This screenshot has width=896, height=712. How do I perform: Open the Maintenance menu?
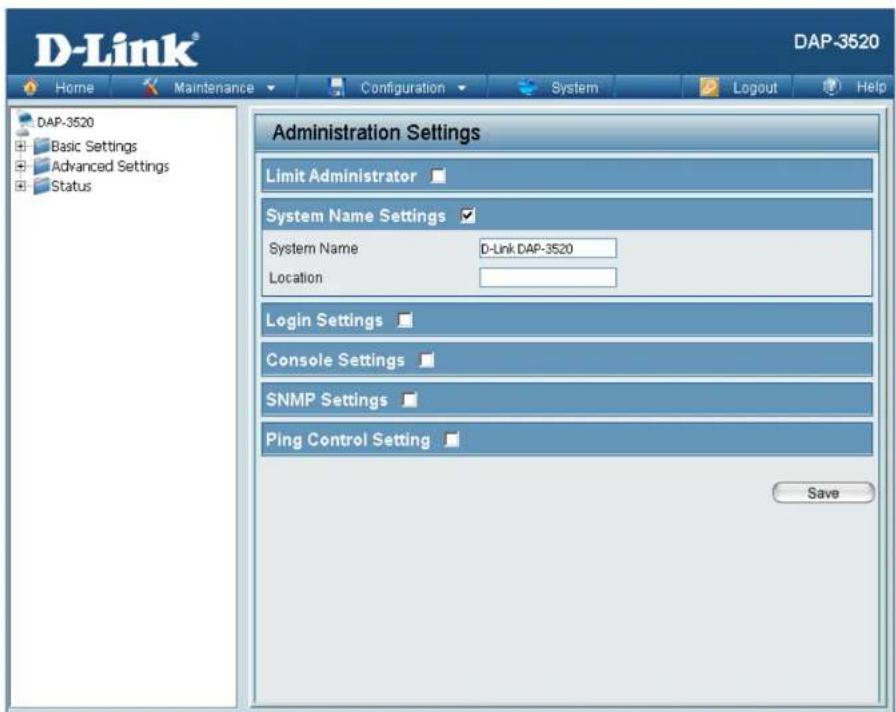tap(214, 87)
